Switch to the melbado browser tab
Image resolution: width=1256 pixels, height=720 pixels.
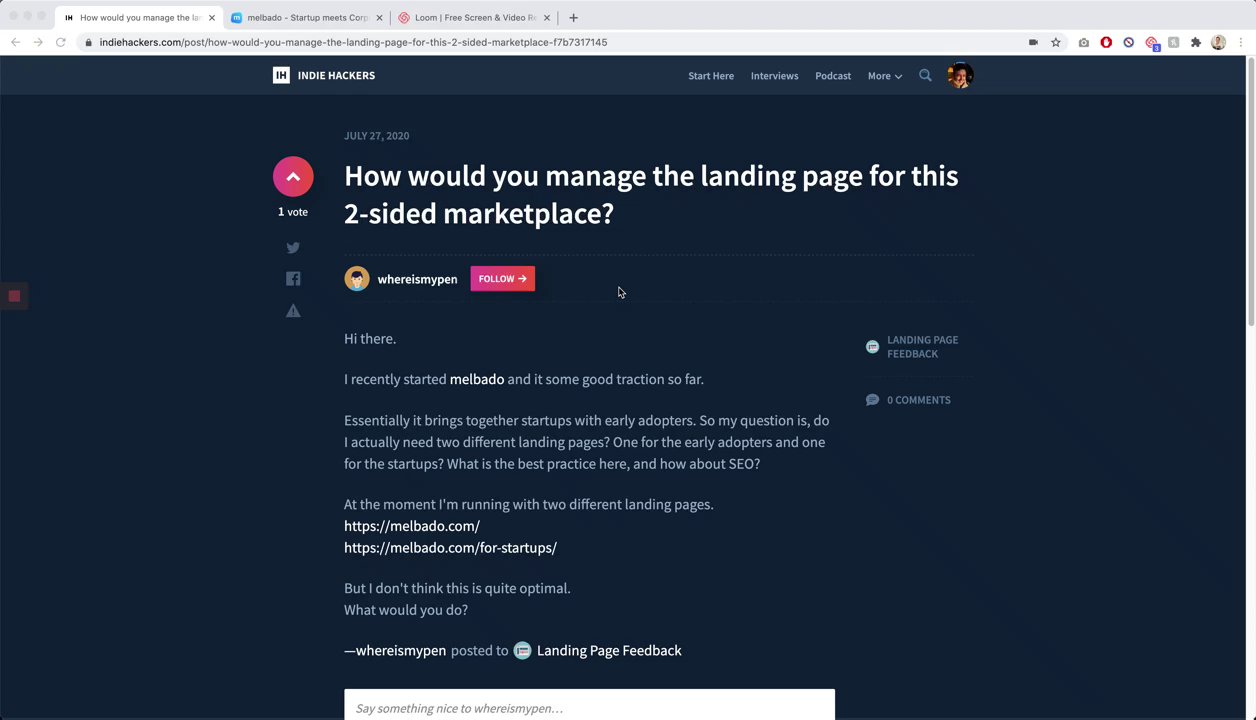[x=307, y=17]
